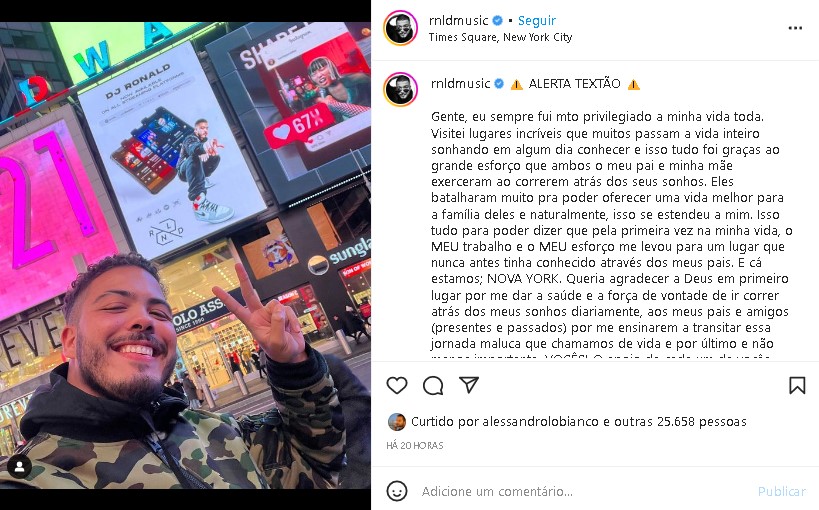Follow the account via Seguir
The image size is (819, 510).
point(536,20)
